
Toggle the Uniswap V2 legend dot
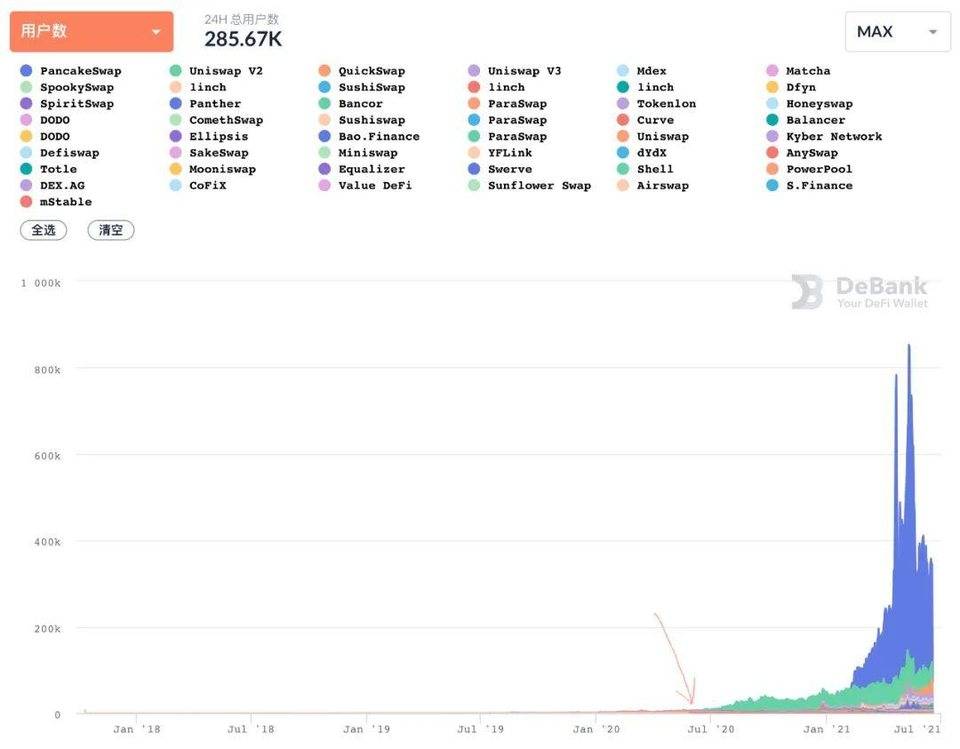(x=175, y=70)
